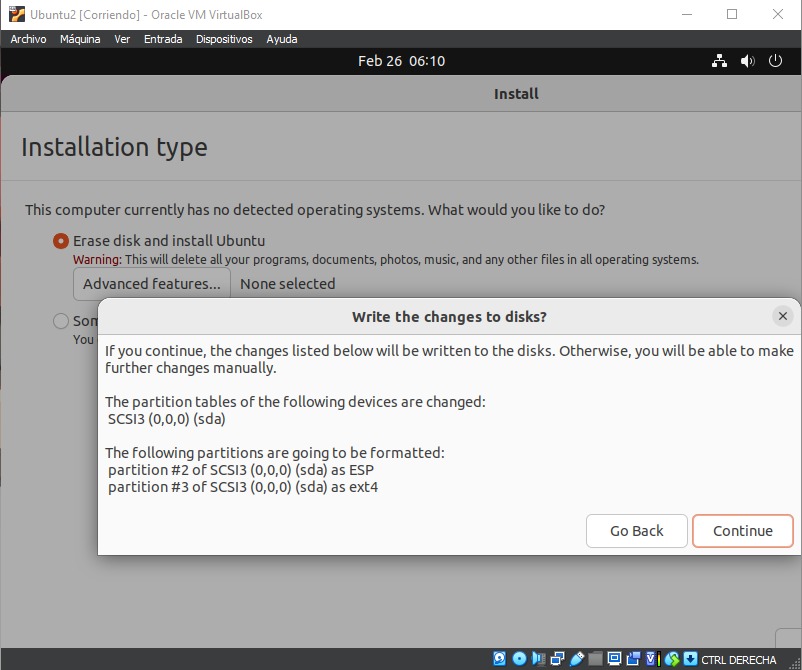Click the shared folders status icon
This screenshot has height=670, width=802.
click(x=596, y=659)
